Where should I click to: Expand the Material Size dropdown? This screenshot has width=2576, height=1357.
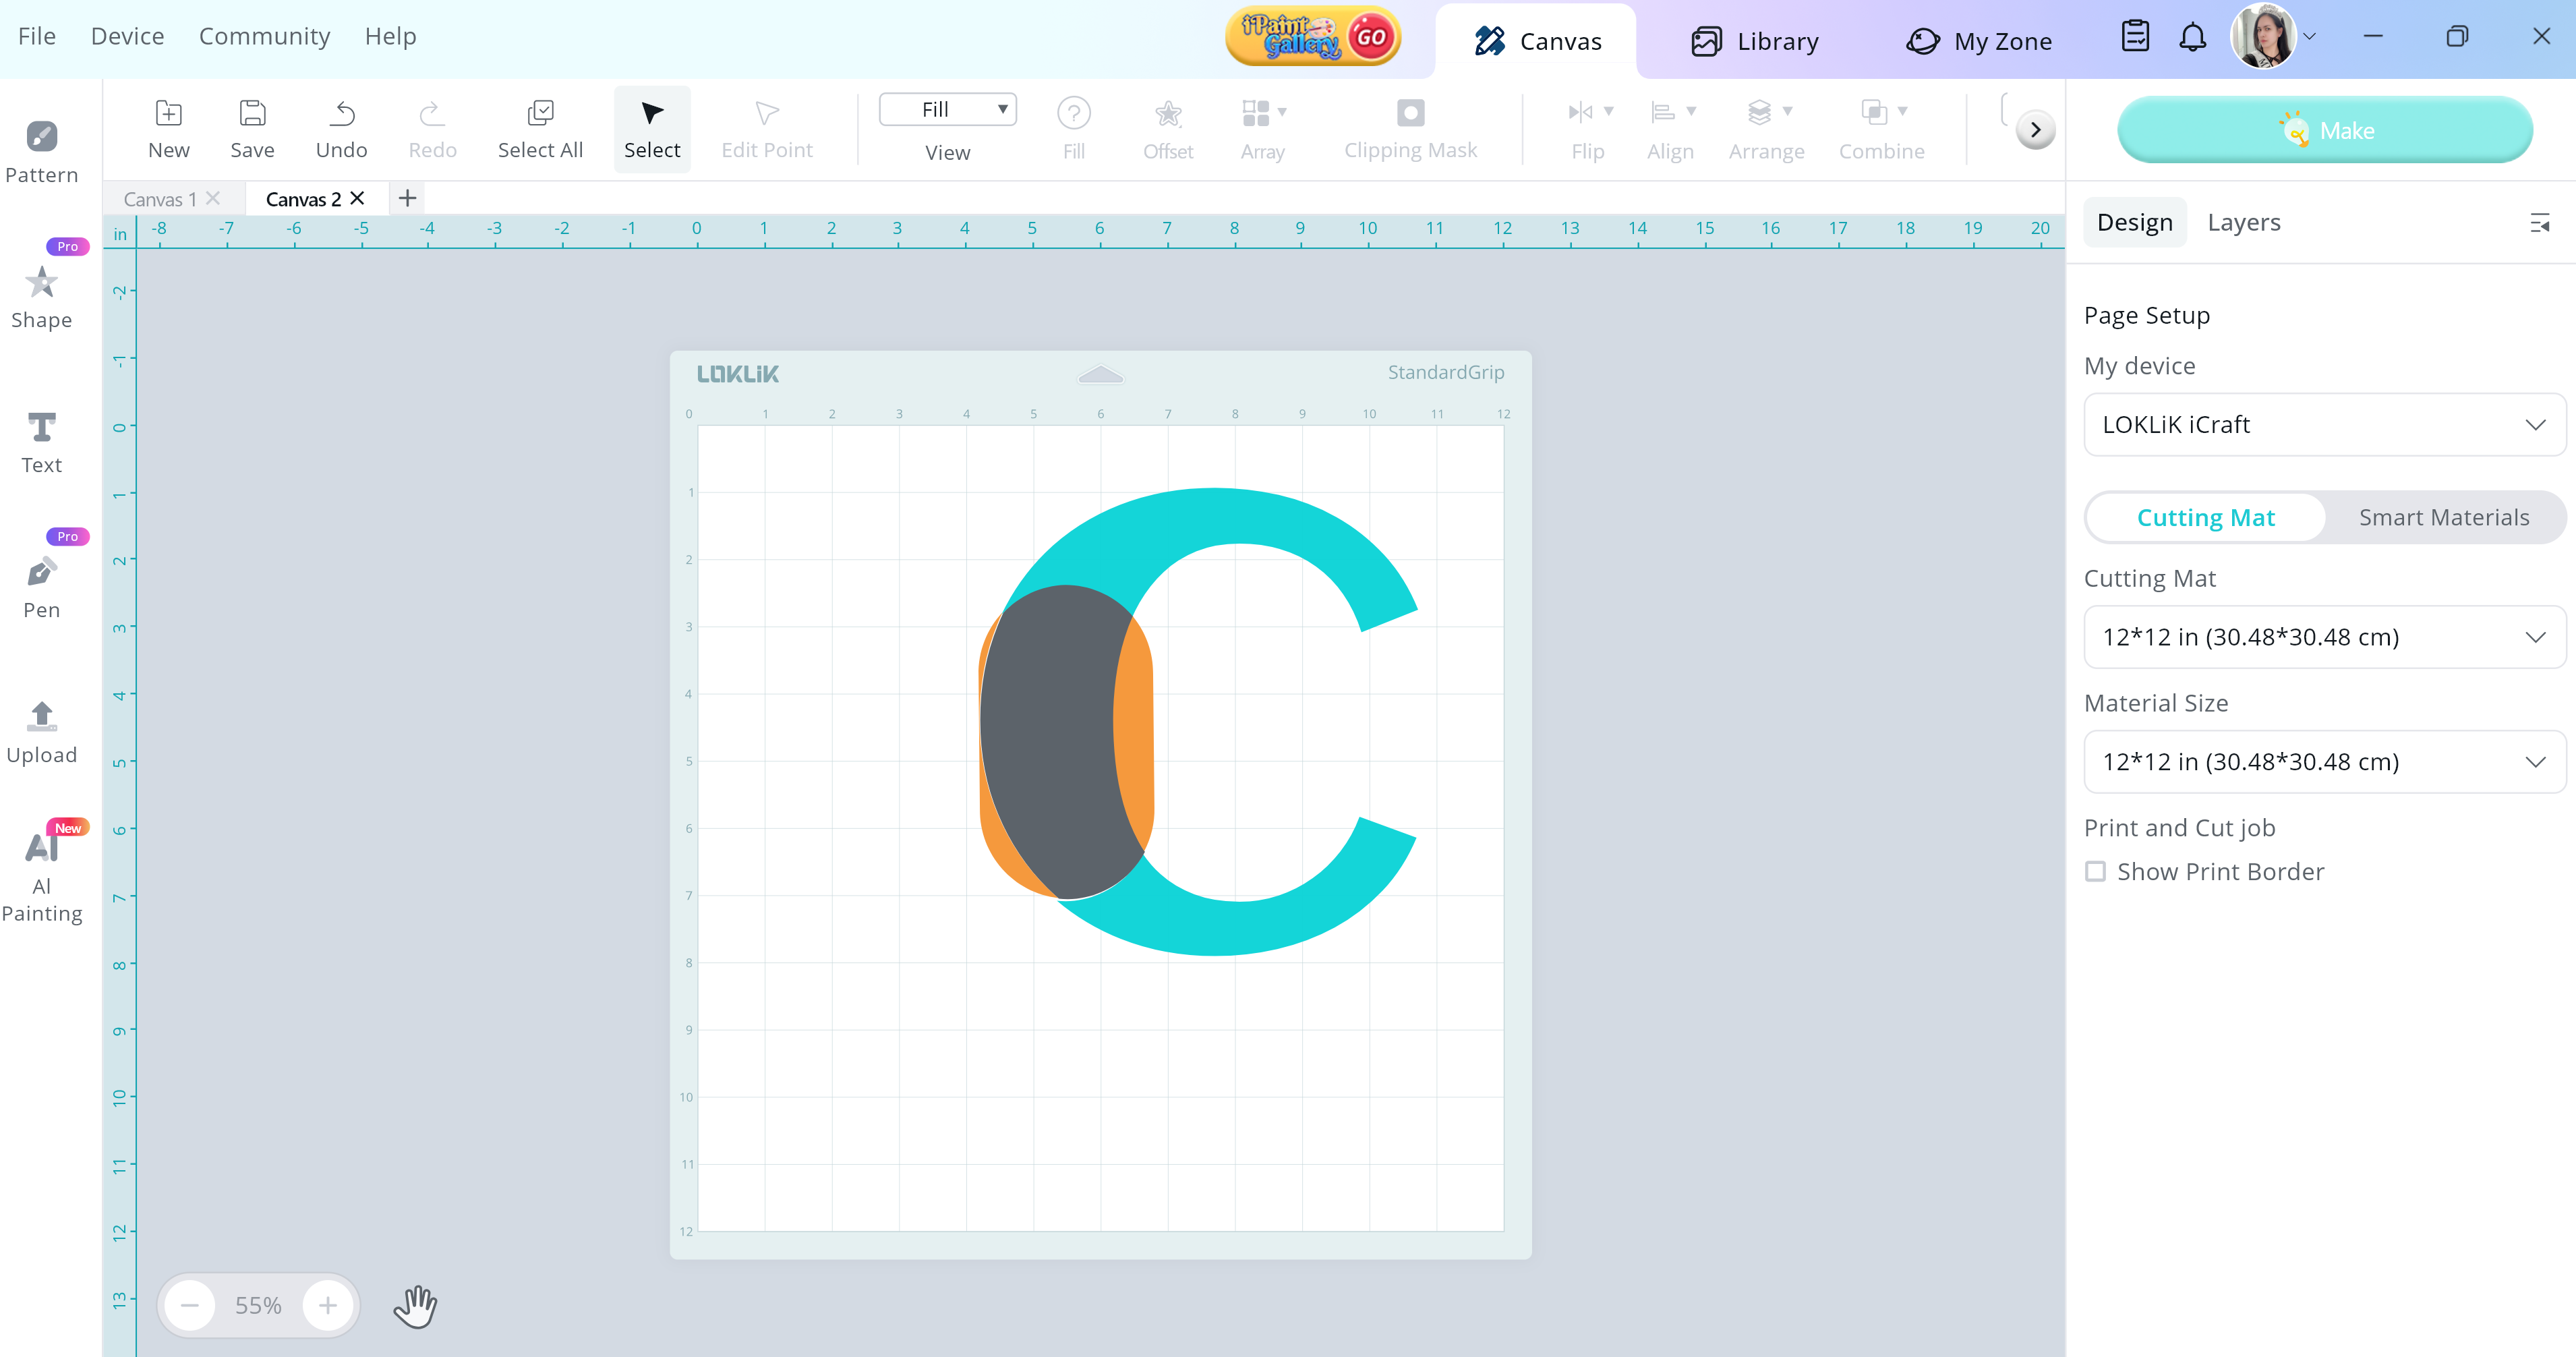tap(2324, 762)
